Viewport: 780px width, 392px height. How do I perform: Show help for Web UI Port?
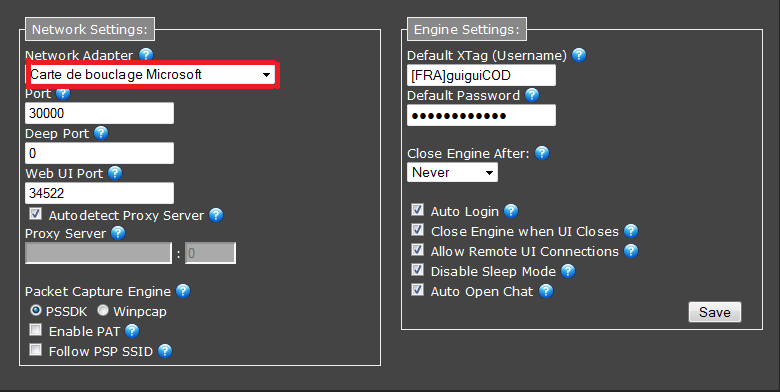pos(115,173)
